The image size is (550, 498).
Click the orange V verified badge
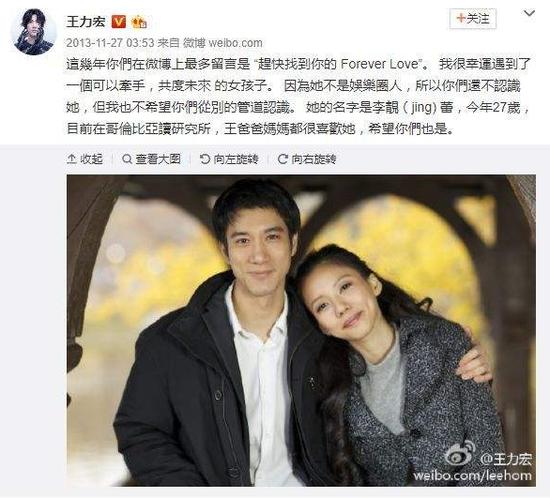click(119, 22)
